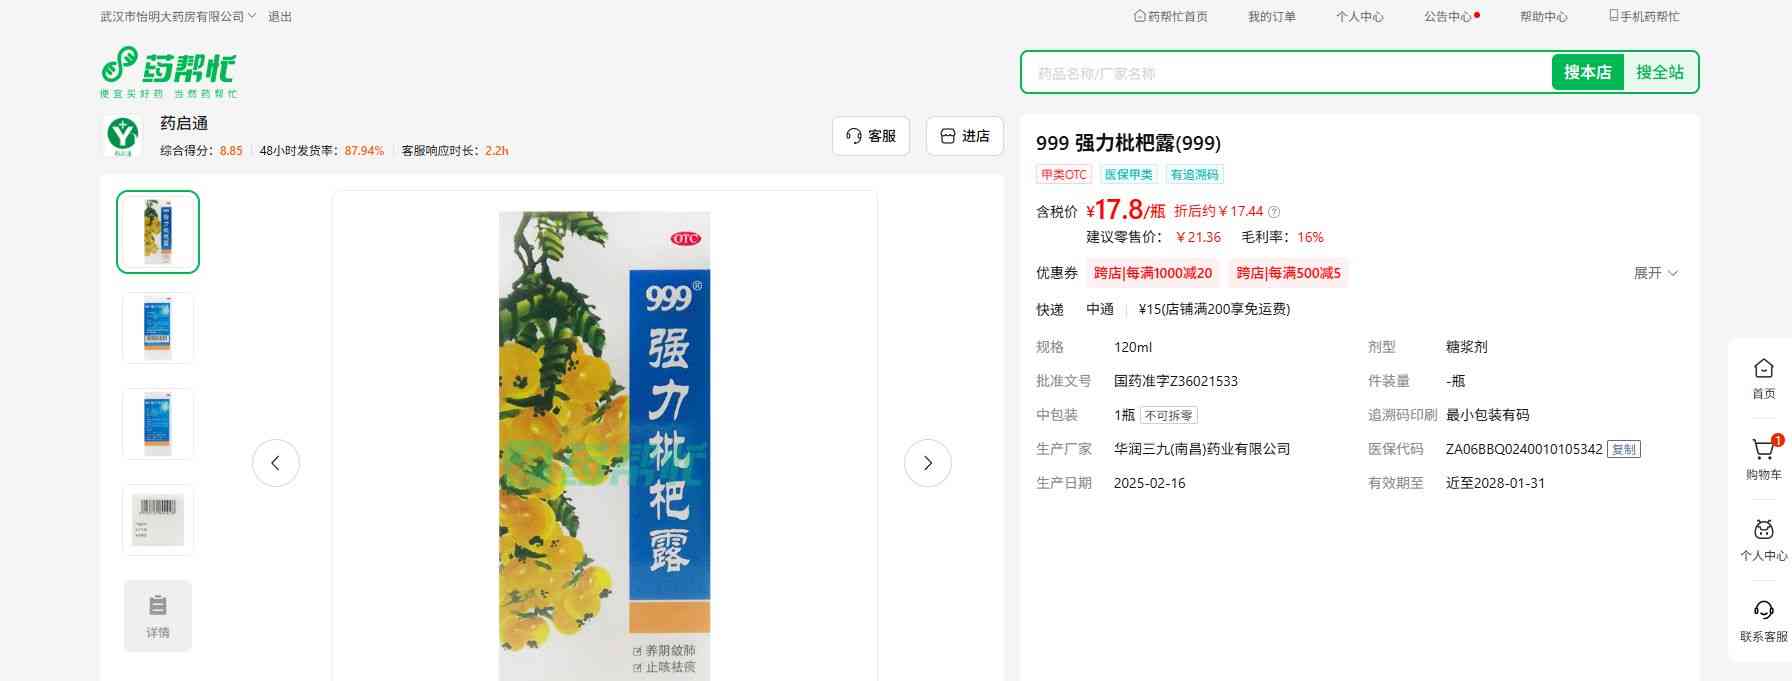Open 帮助中心 in the top menu
Viewport: 1792px width, 681px height.
click(1543, 17)
